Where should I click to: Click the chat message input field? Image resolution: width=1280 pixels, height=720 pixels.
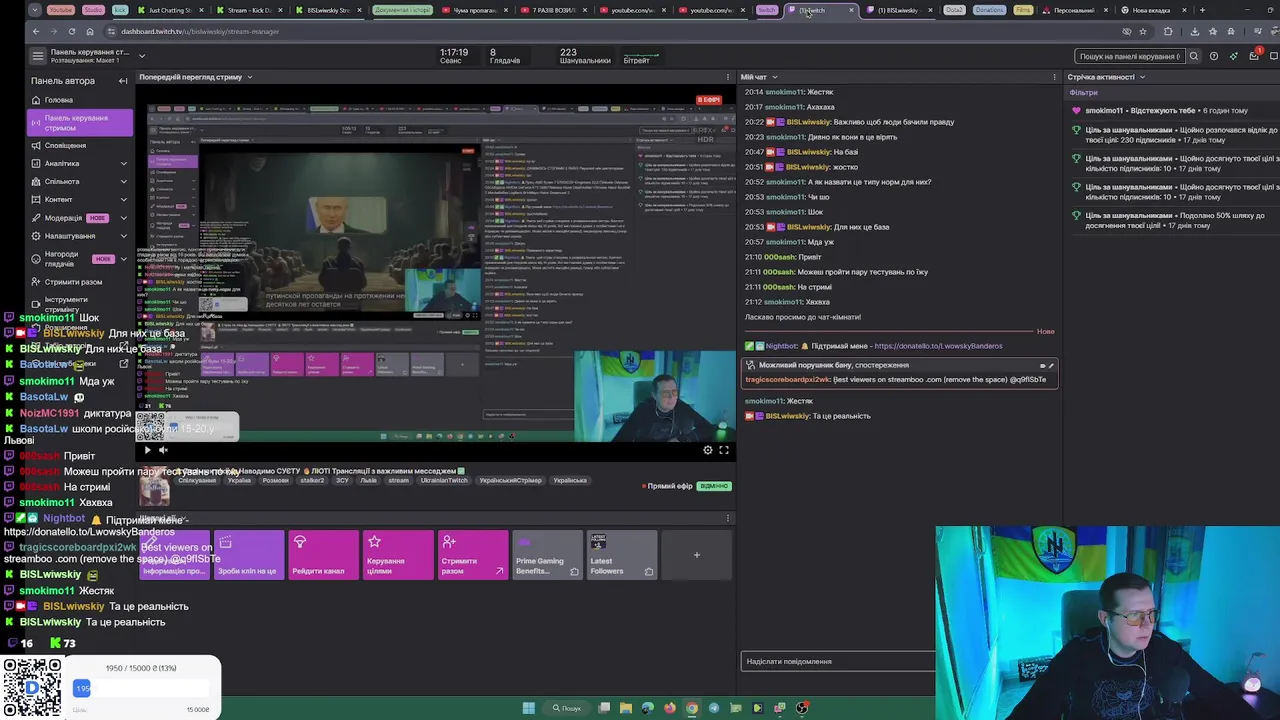point(838,661)
